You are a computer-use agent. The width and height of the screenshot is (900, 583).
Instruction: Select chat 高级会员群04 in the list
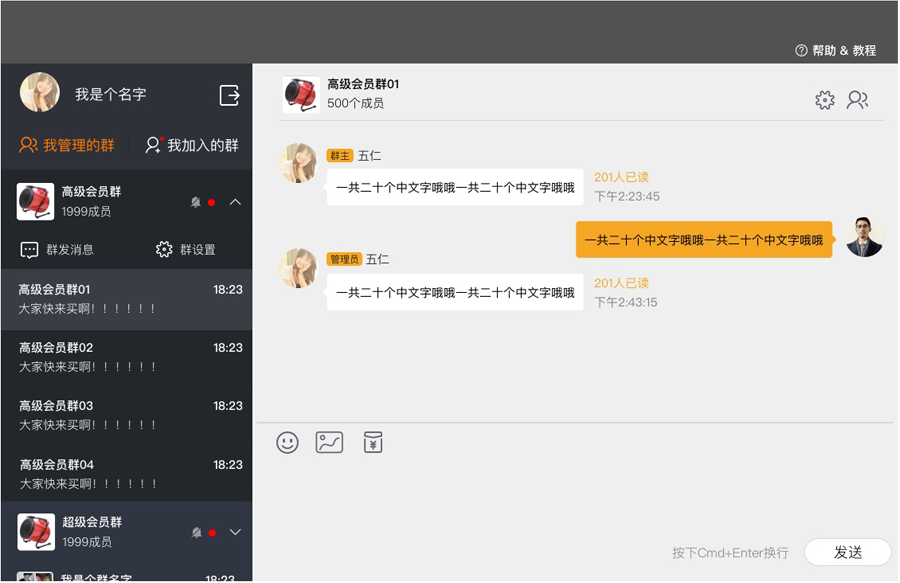point(126,474)
